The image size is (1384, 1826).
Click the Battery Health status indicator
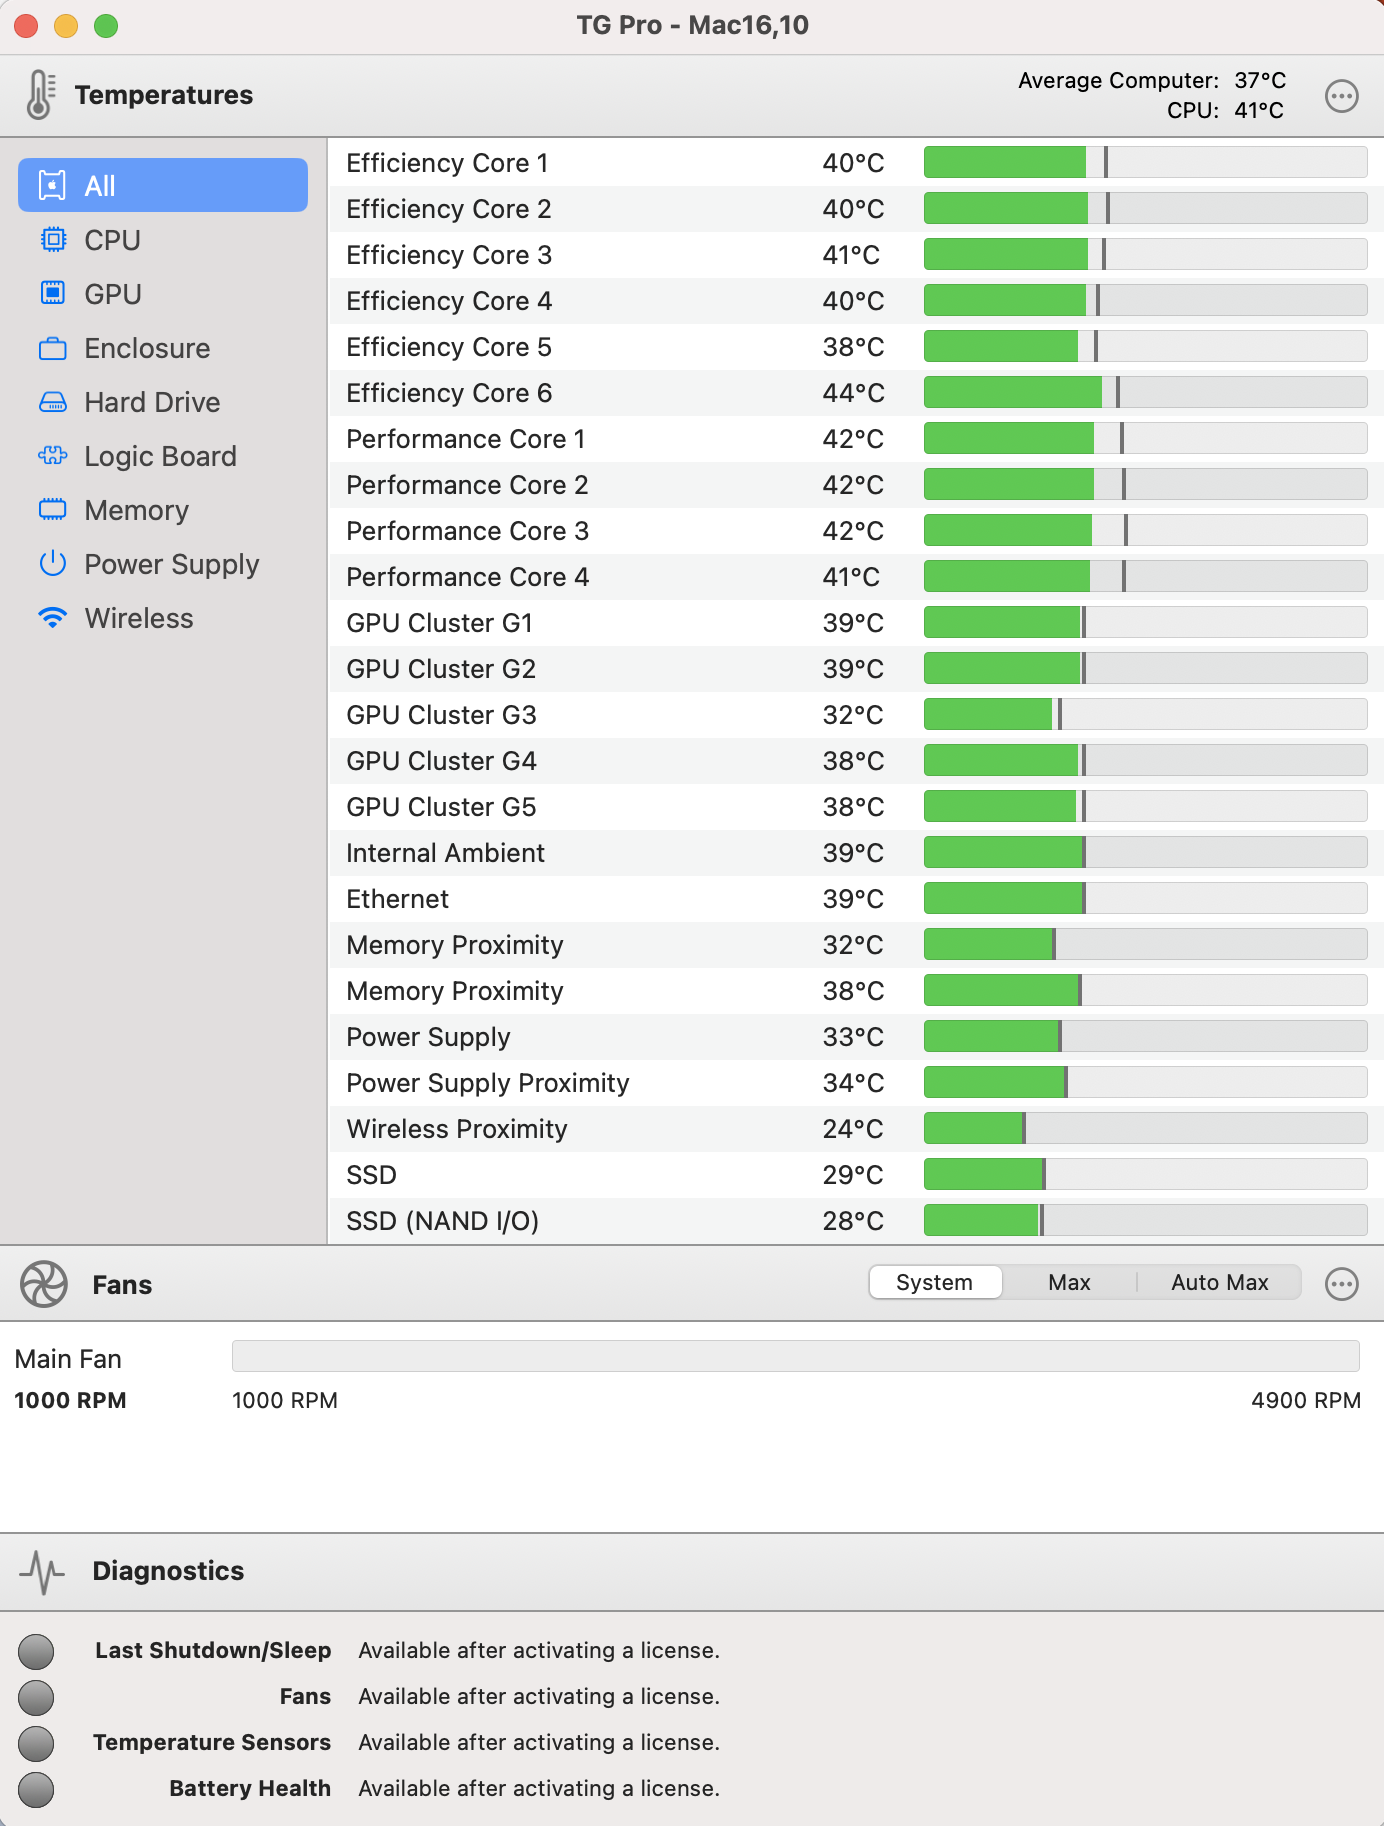pyautogui.click(x=36, y=1789)
